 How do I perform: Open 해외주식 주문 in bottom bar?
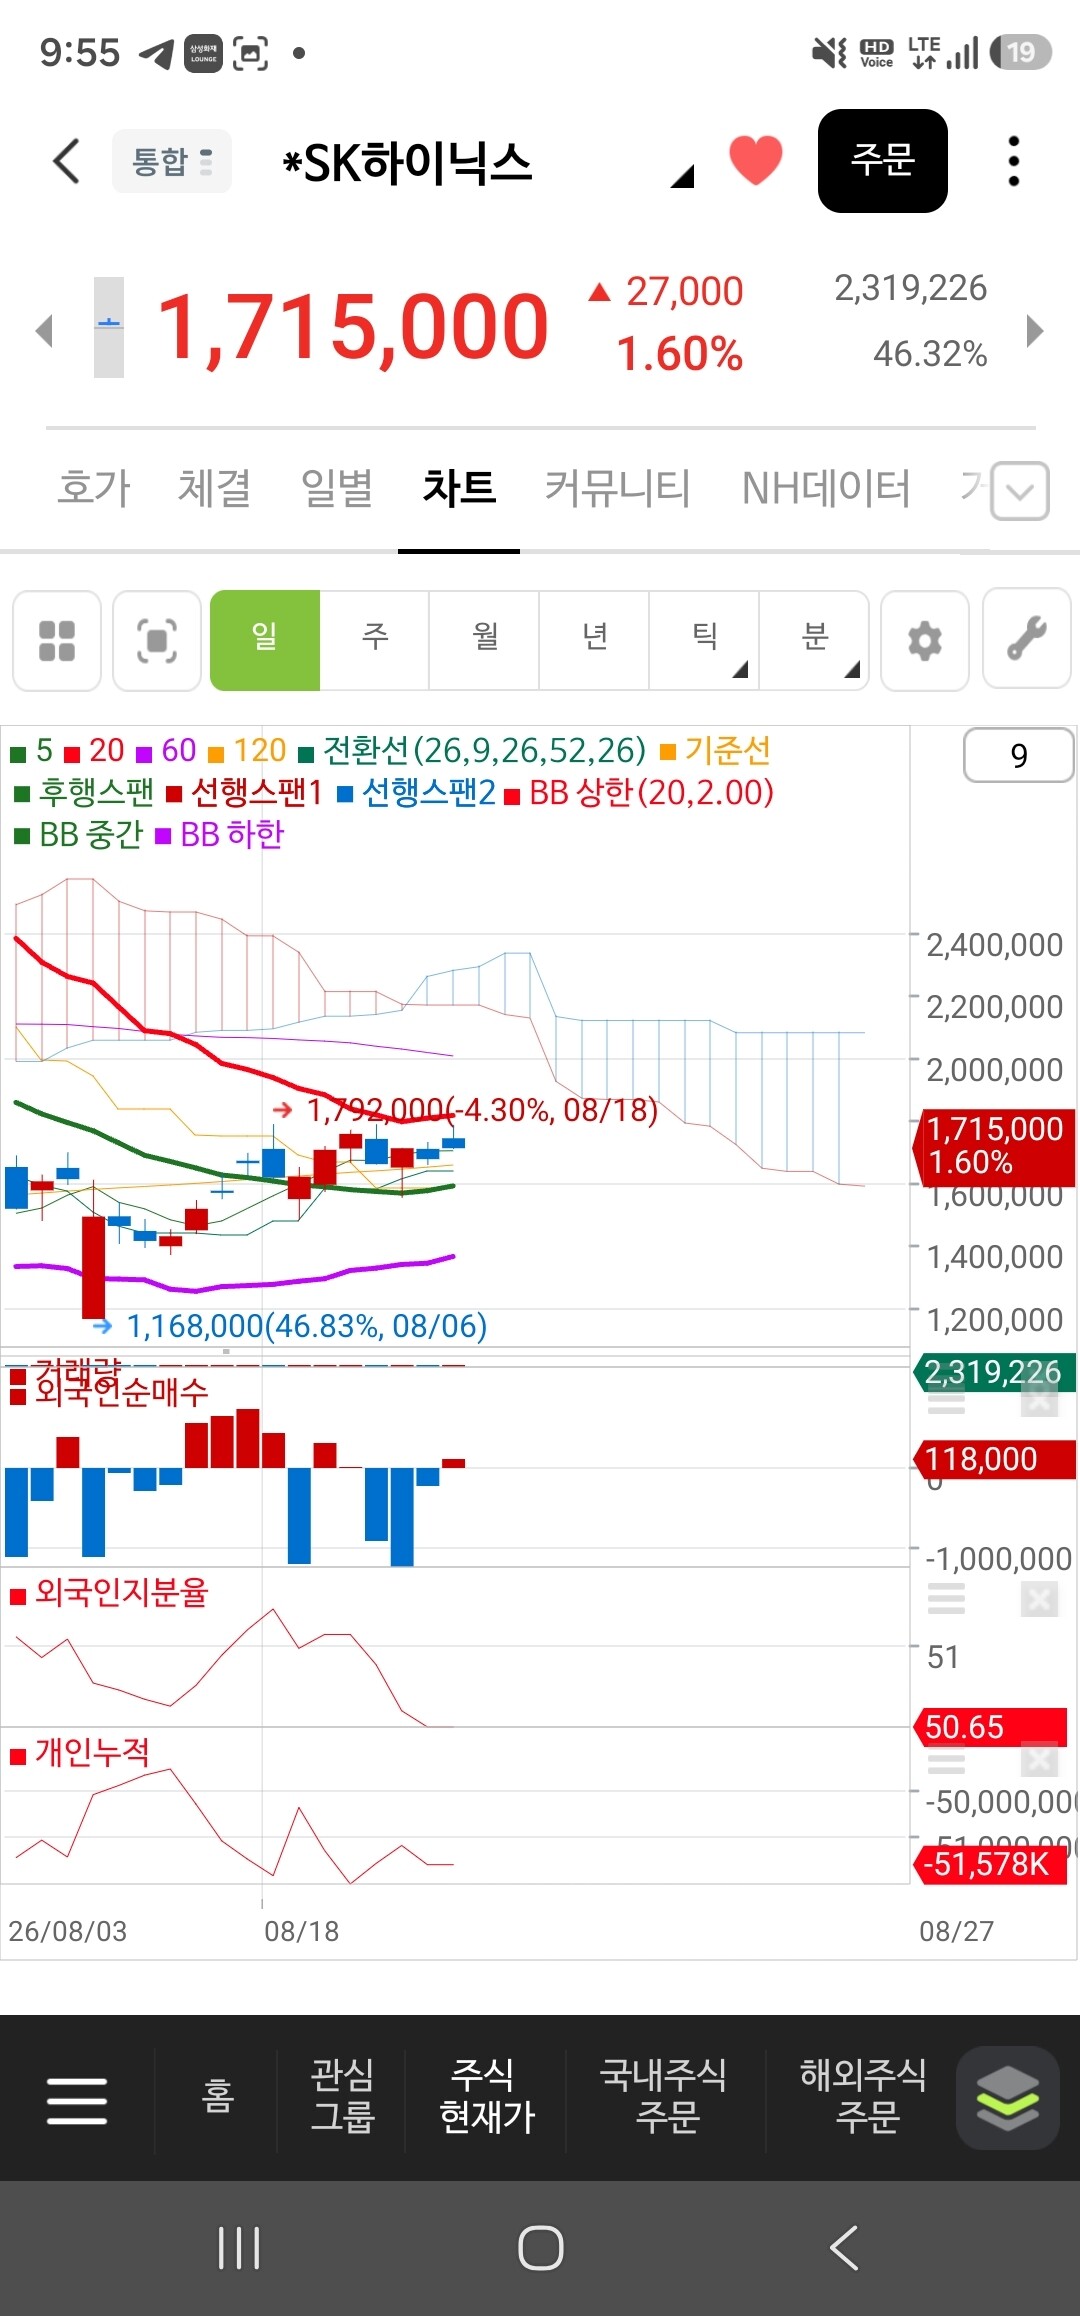pos(864,2096)
